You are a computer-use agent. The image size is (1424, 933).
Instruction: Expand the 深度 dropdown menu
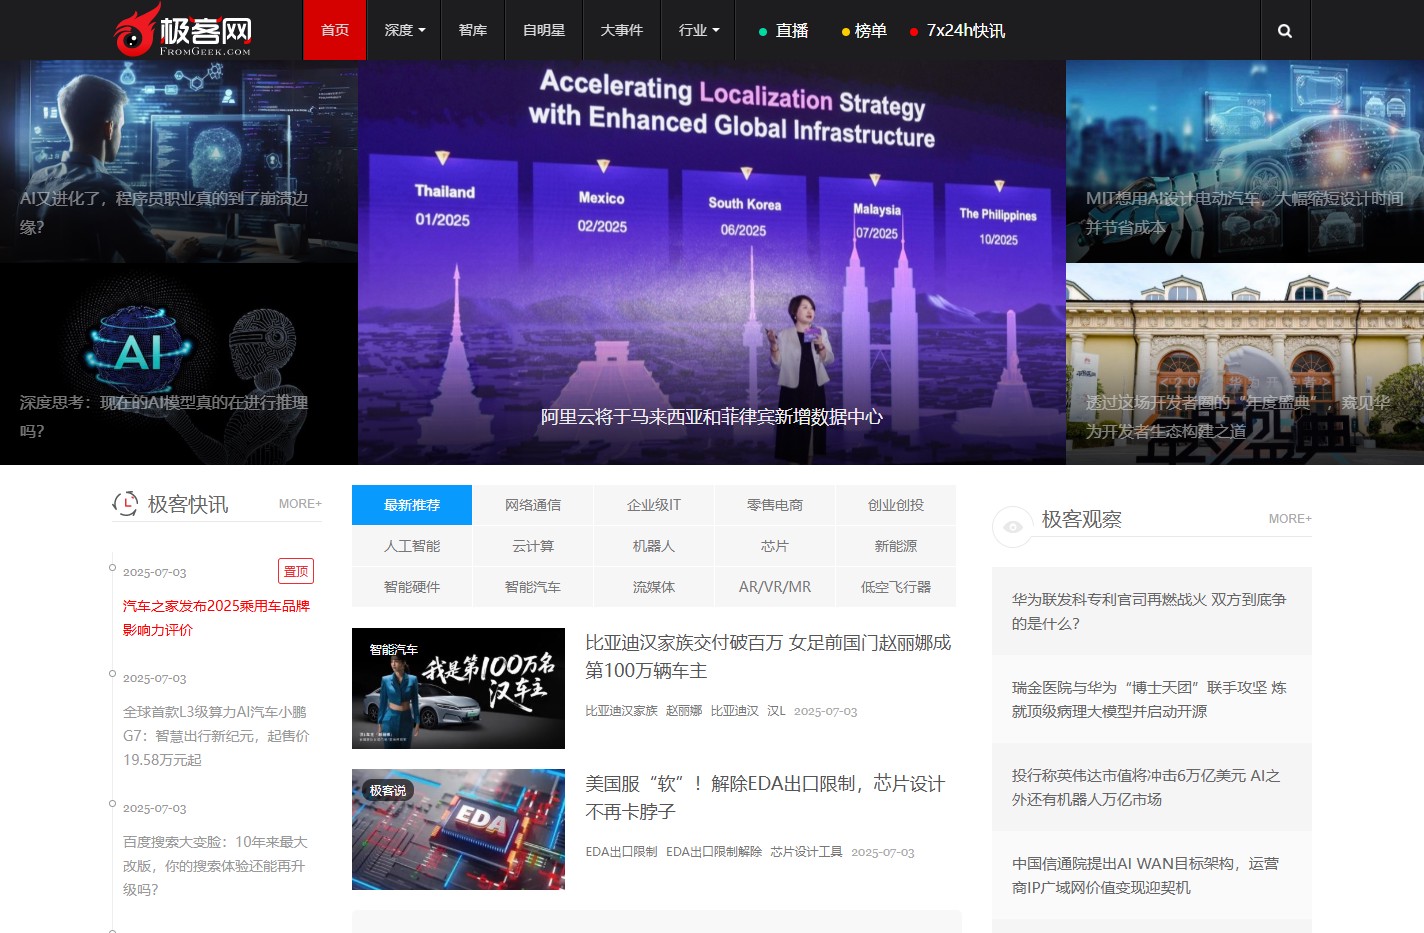pyautogui.click(x=405, y=30)
